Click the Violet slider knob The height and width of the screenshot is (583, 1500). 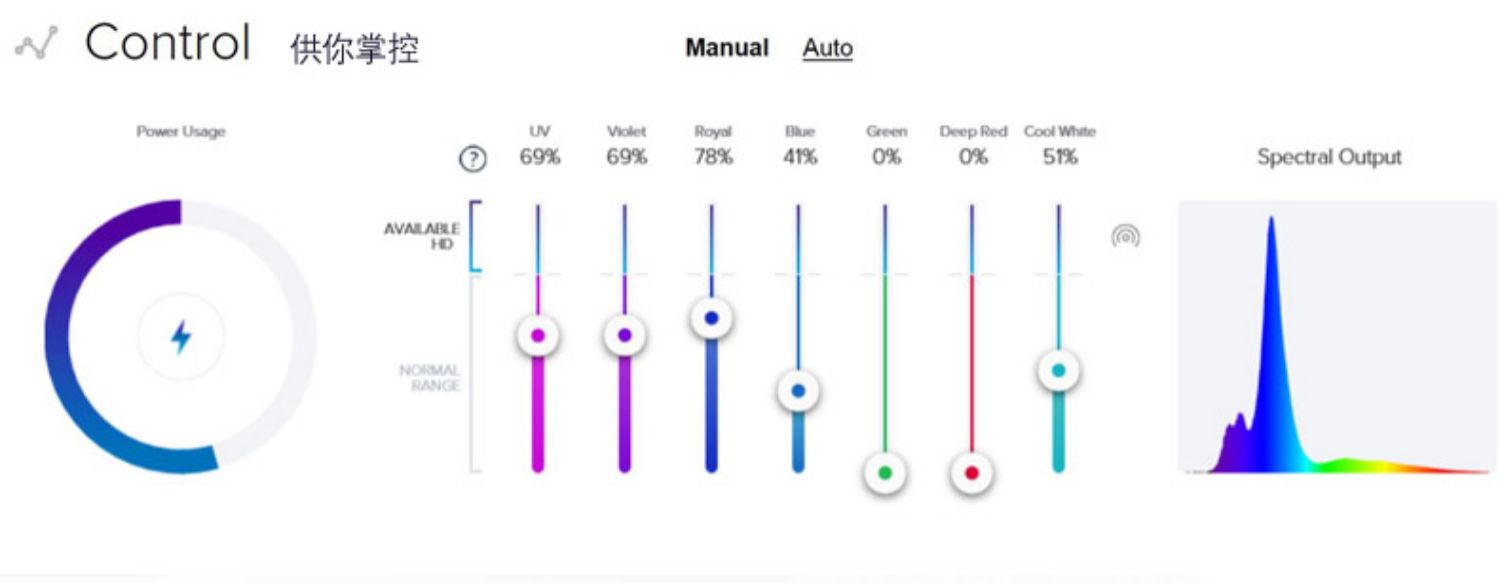click(625, 336)
